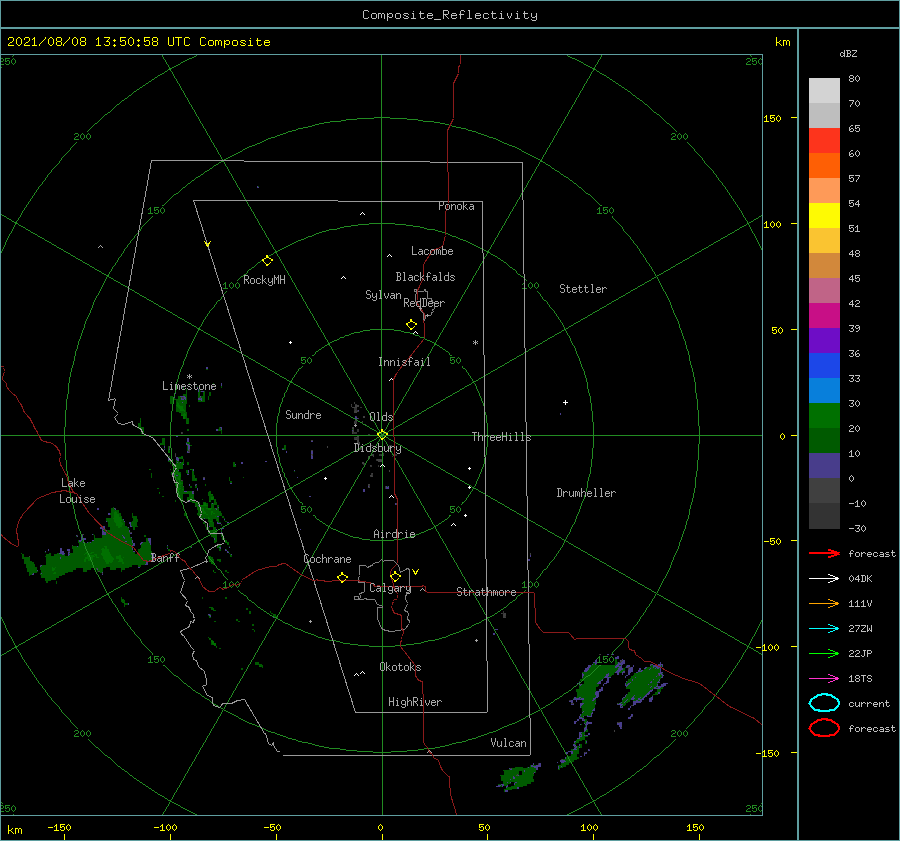This screenshot has width=900, height=841.
Task: Select the orange 60 dBZ legend swatch
Action: [824, 165]
